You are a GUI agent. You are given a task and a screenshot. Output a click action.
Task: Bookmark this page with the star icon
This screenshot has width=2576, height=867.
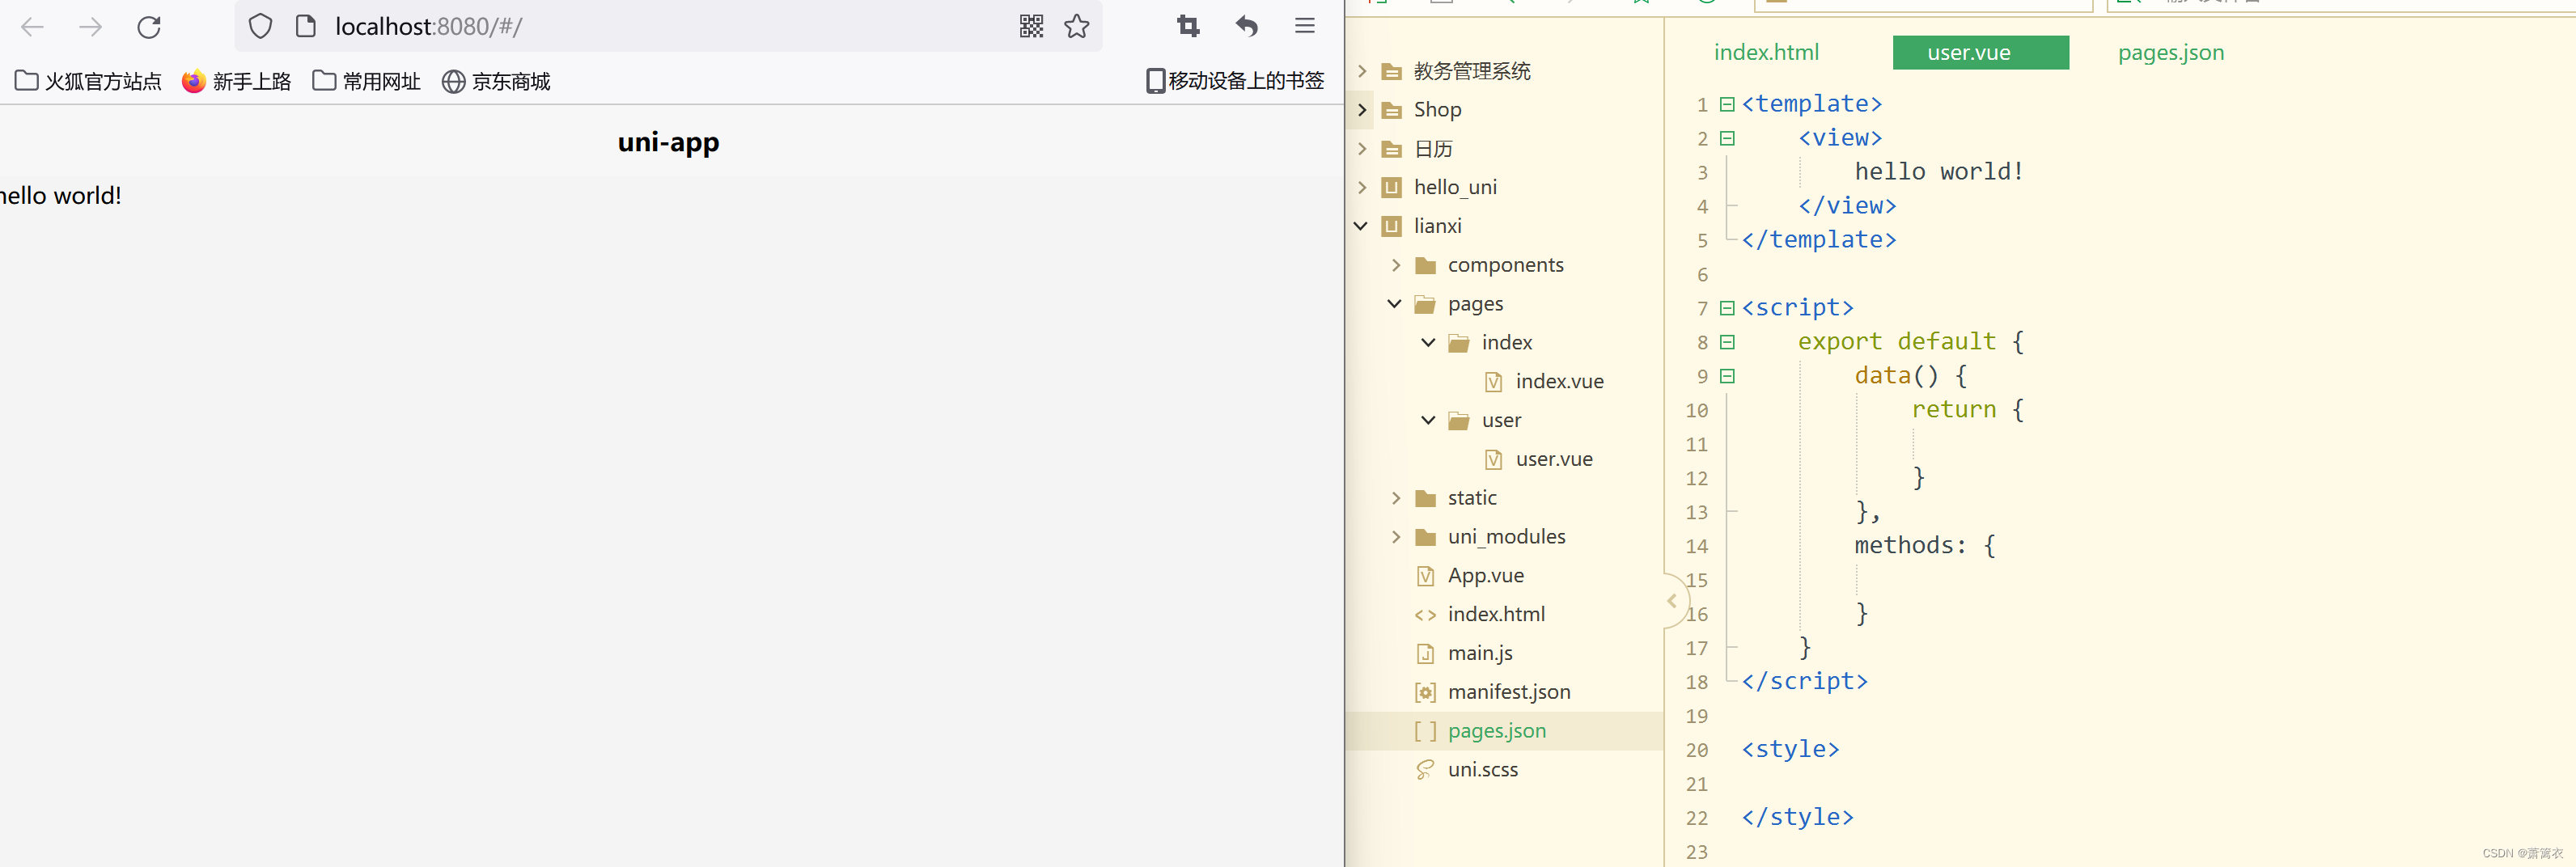point(1077,26)
